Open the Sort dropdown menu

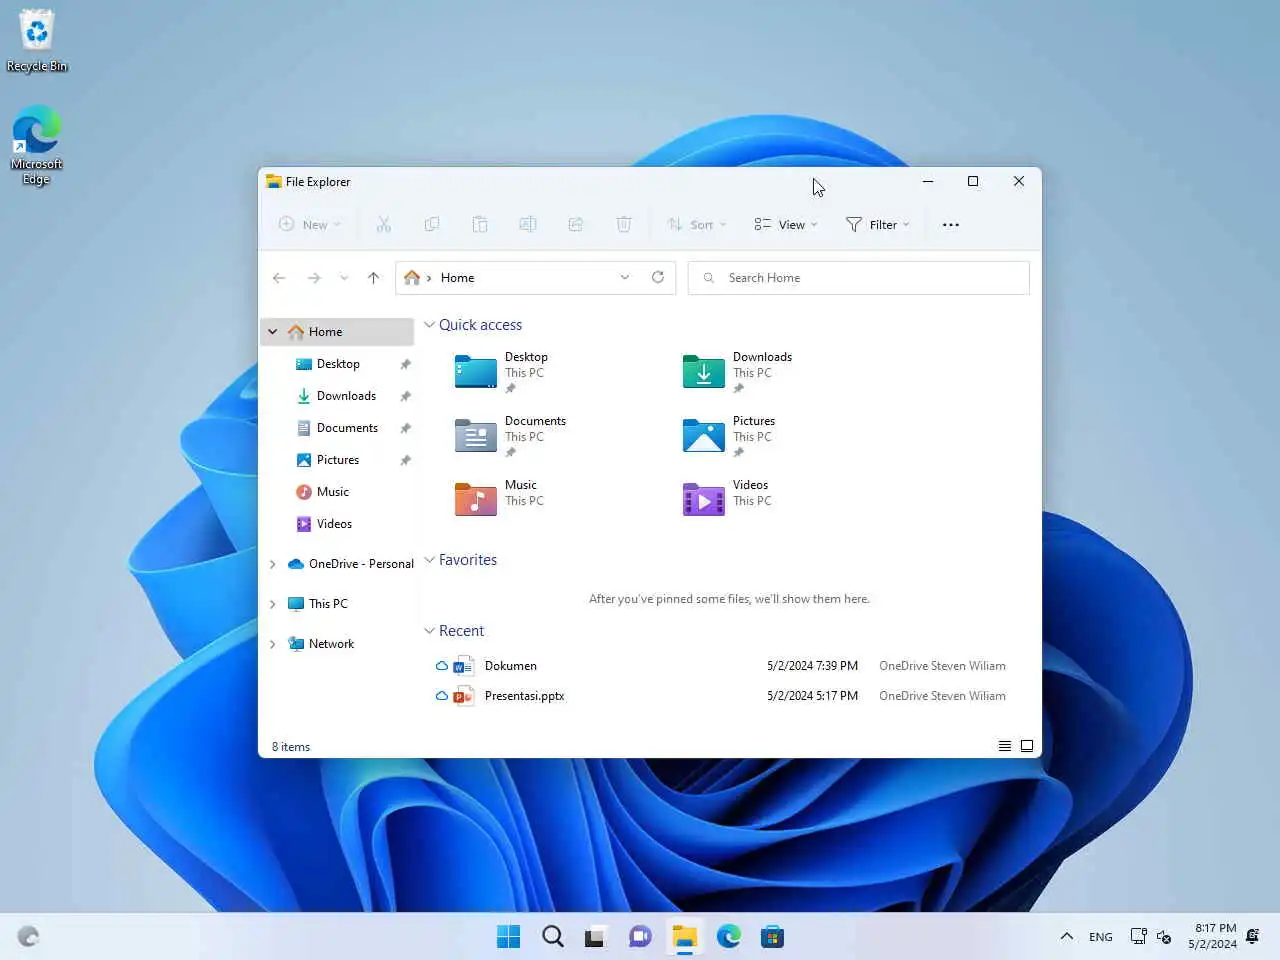697,225
